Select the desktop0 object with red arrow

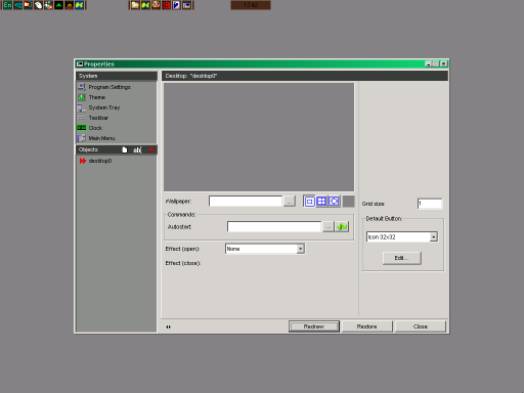tap(96, 161)
